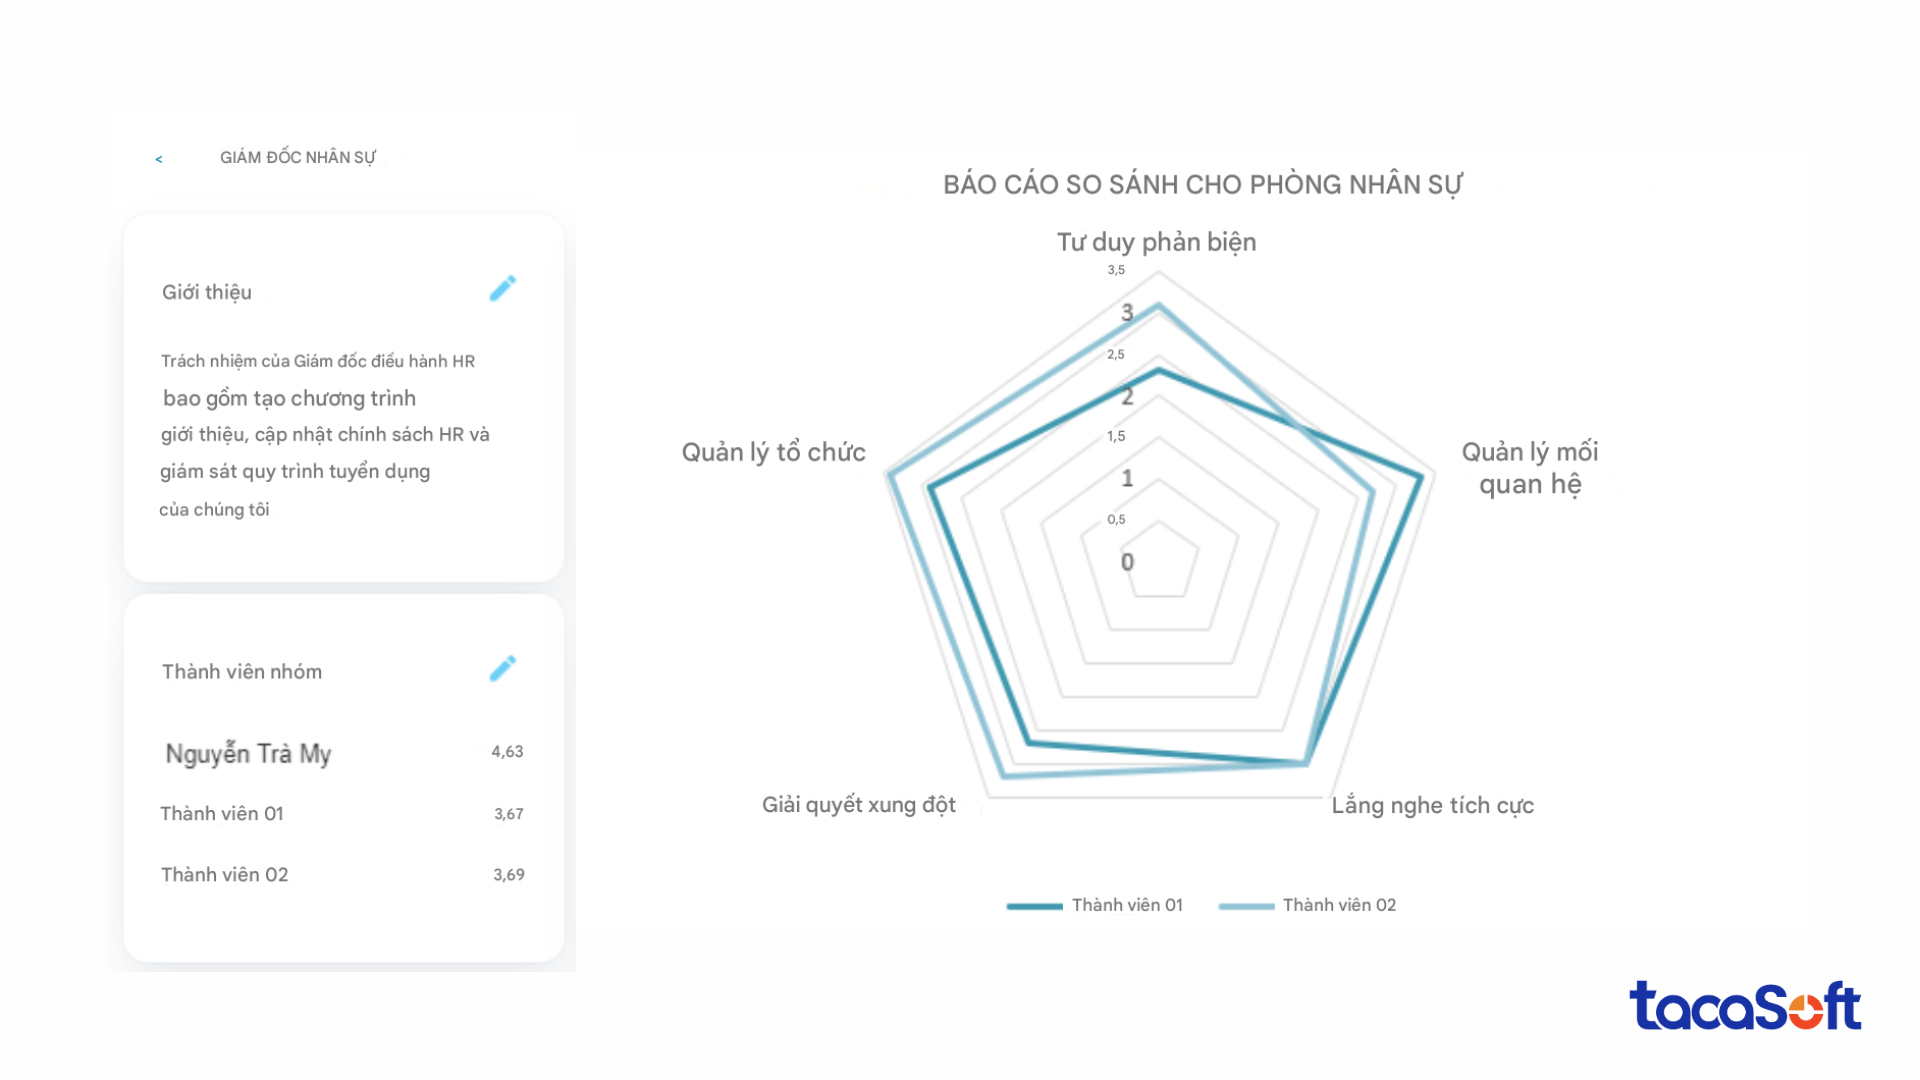Click Nguyễn Trà My's score 4,63

tap(507, 752)
